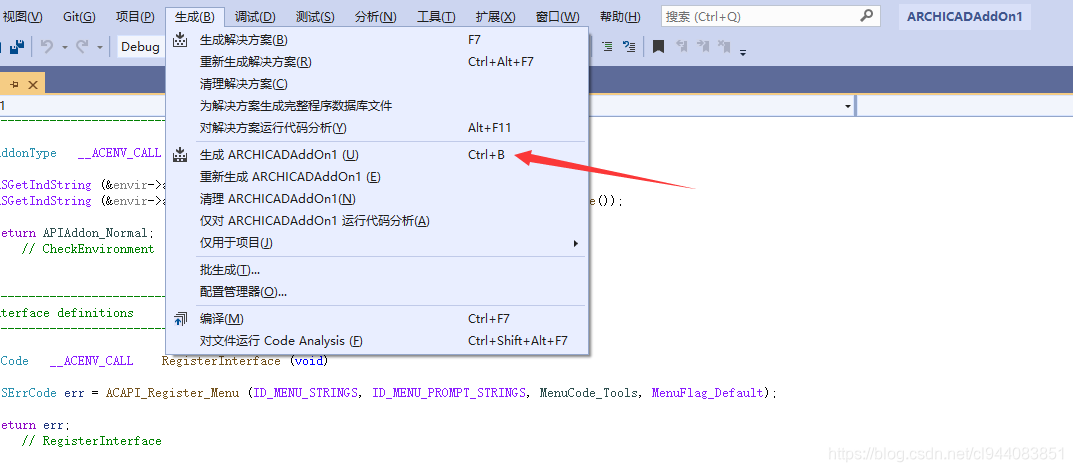Click the // CheckEnvironment comment
This screenshot has height=472, width=1073.
point(88,249)
